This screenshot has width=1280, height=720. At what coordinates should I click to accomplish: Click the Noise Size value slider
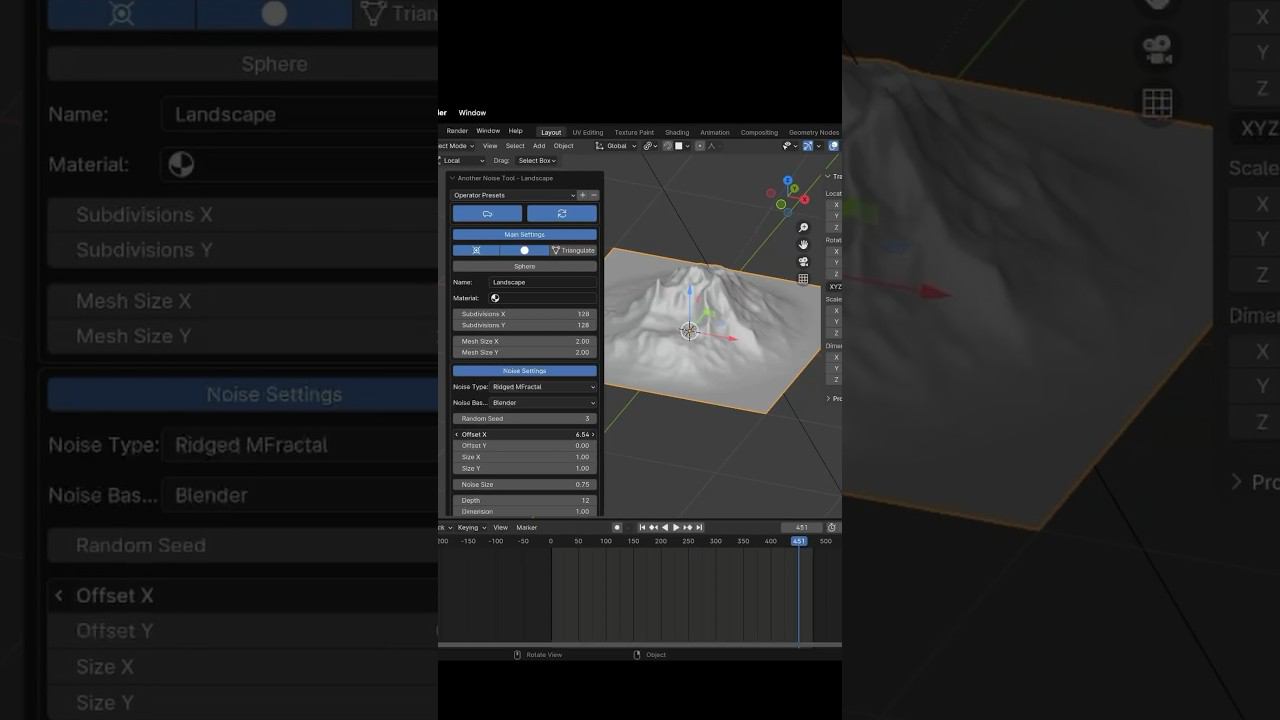(525, 484)
